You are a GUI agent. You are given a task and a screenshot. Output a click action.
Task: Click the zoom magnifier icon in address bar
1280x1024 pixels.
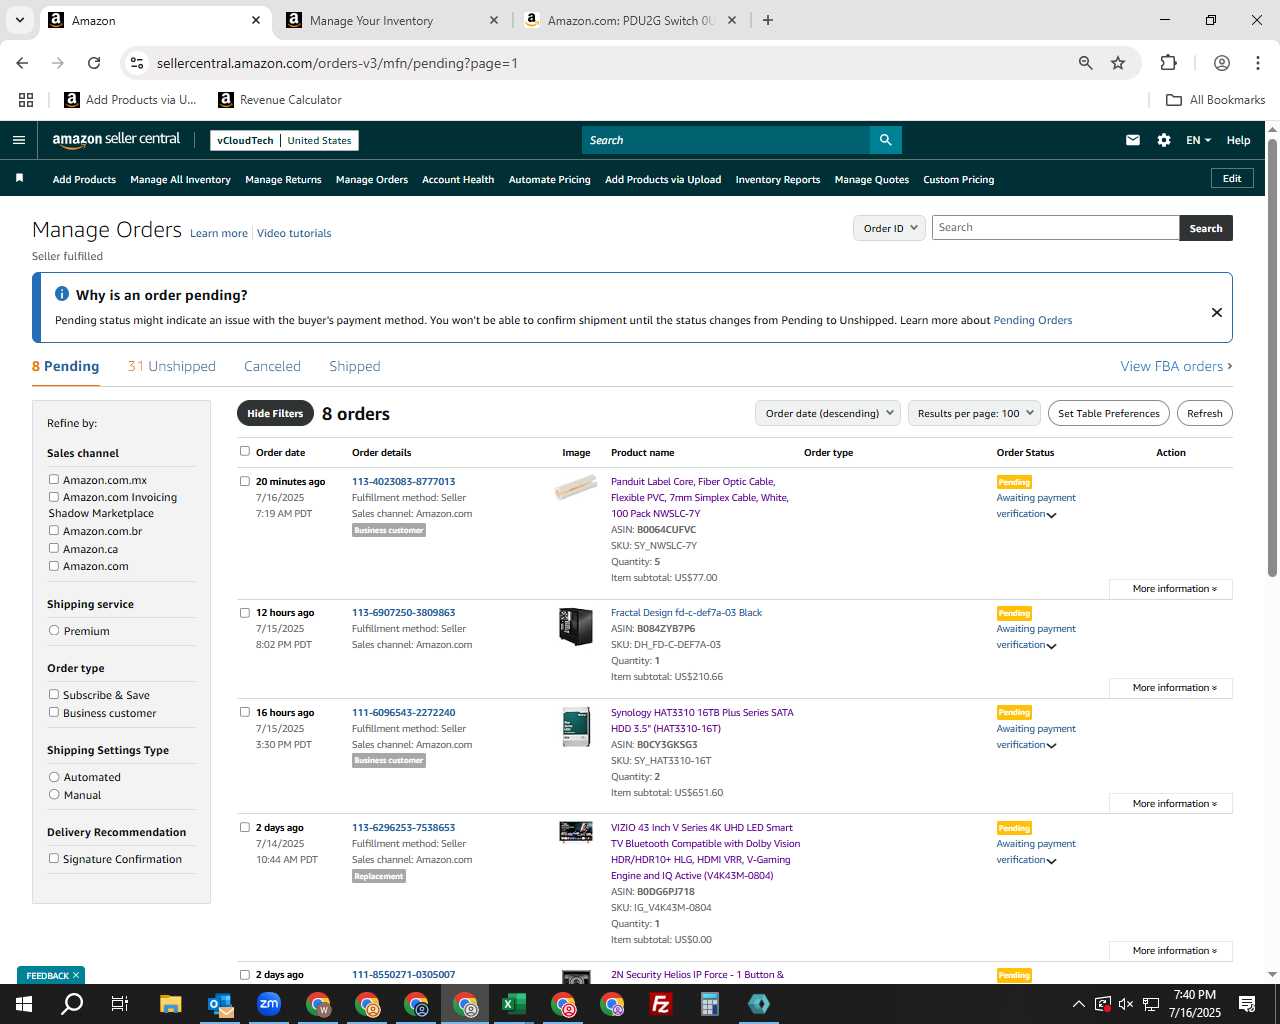pyautogui.click(x=1085, y=63)
